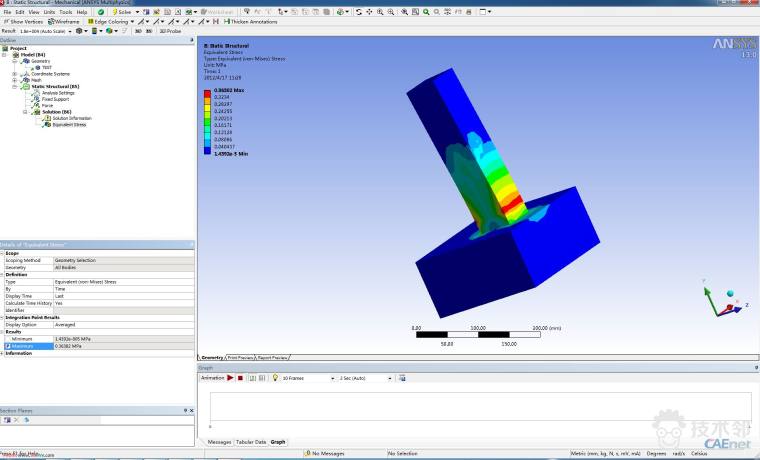Switch to the Report Preview tab
Screen dimensions: 760x460
273,357
